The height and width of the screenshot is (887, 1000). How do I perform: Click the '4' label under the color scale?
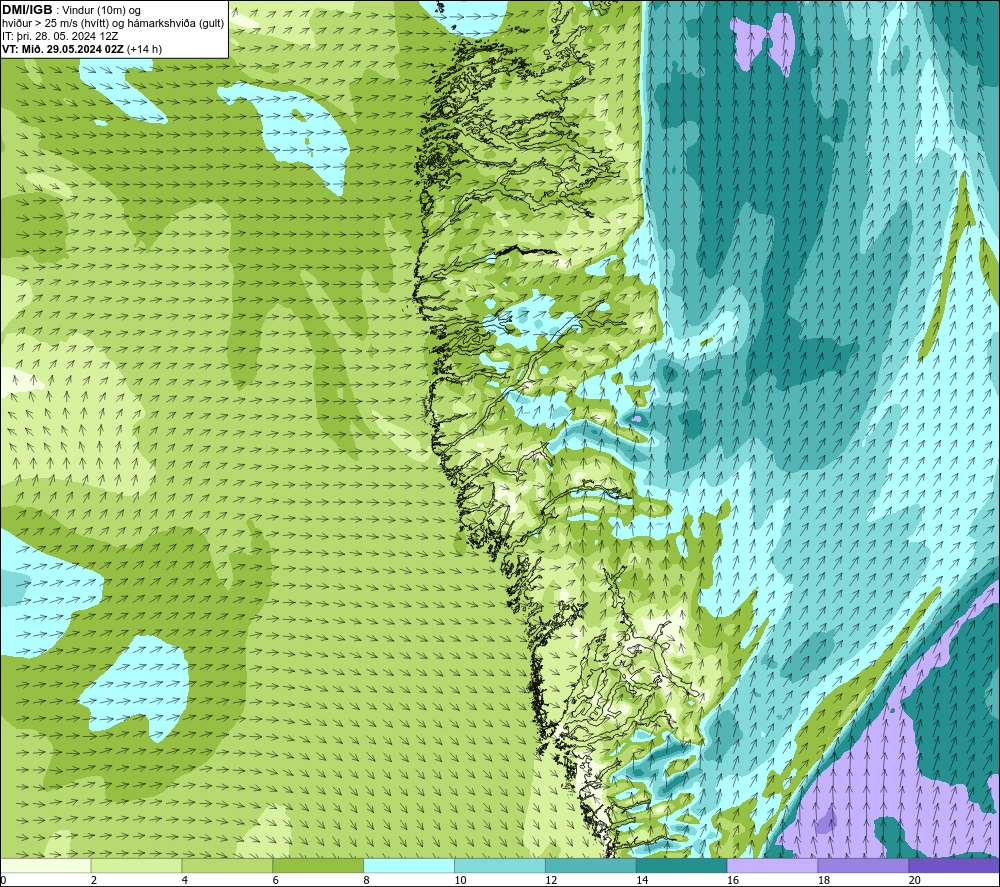(x=185, y=880)
